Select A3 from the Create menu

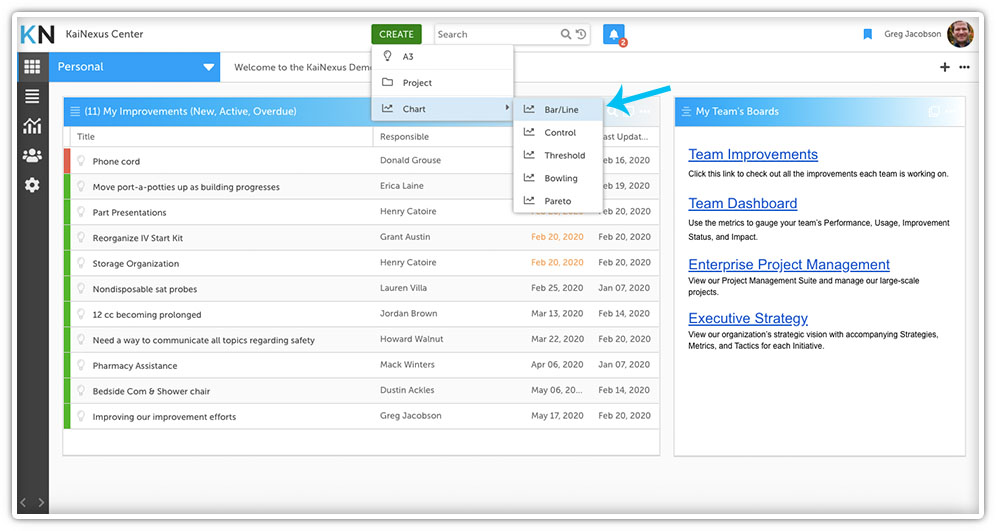pyautogui.click(x=442, y=57)
